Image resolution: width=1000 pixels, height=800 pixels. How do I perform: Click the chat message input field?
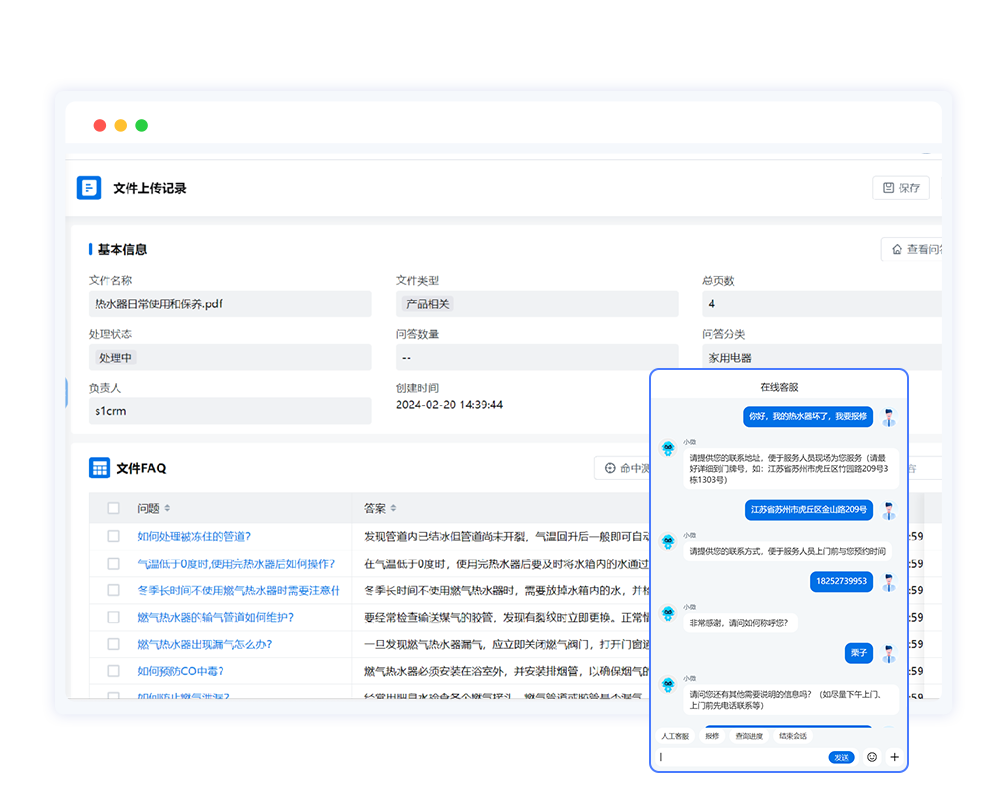pyautogui.click(x=740, y=757)
